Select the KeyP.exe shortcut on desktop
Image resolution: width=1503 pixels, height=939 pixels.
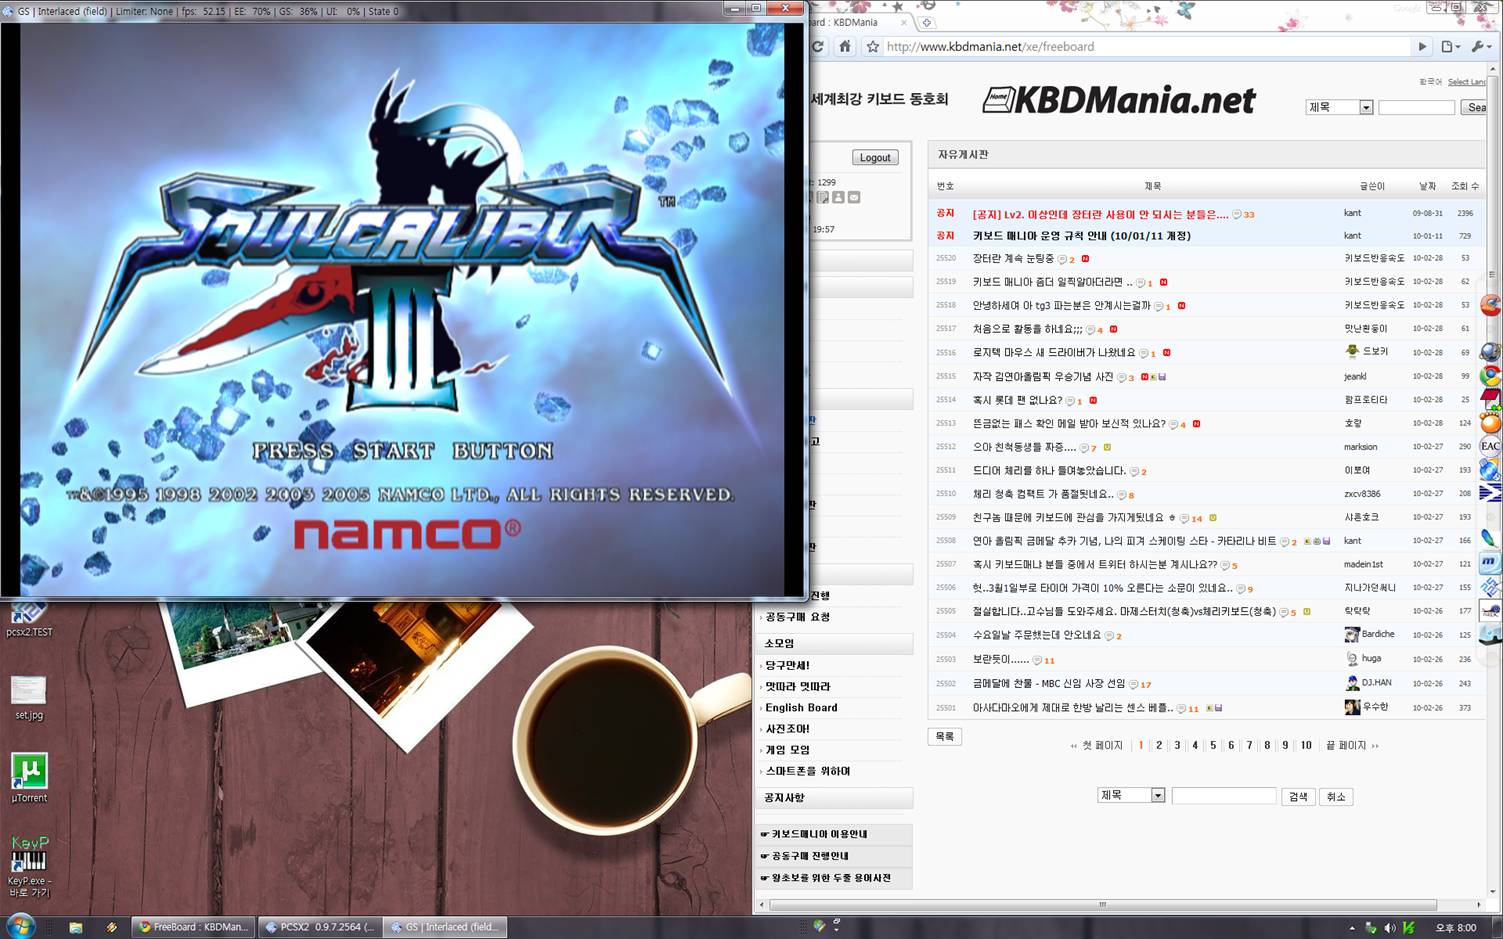click(29, 866)
